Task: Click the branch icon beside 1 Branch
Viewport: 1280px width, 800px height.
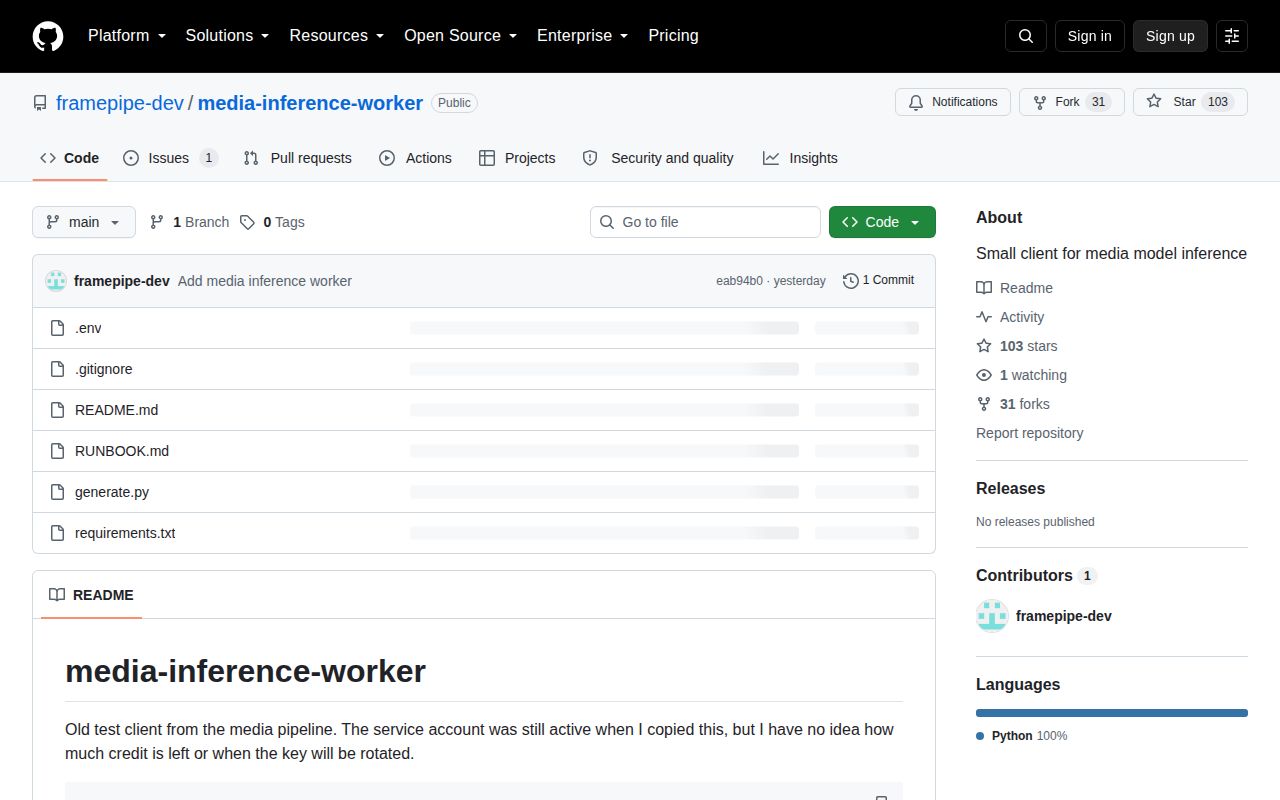Action: 157,222
